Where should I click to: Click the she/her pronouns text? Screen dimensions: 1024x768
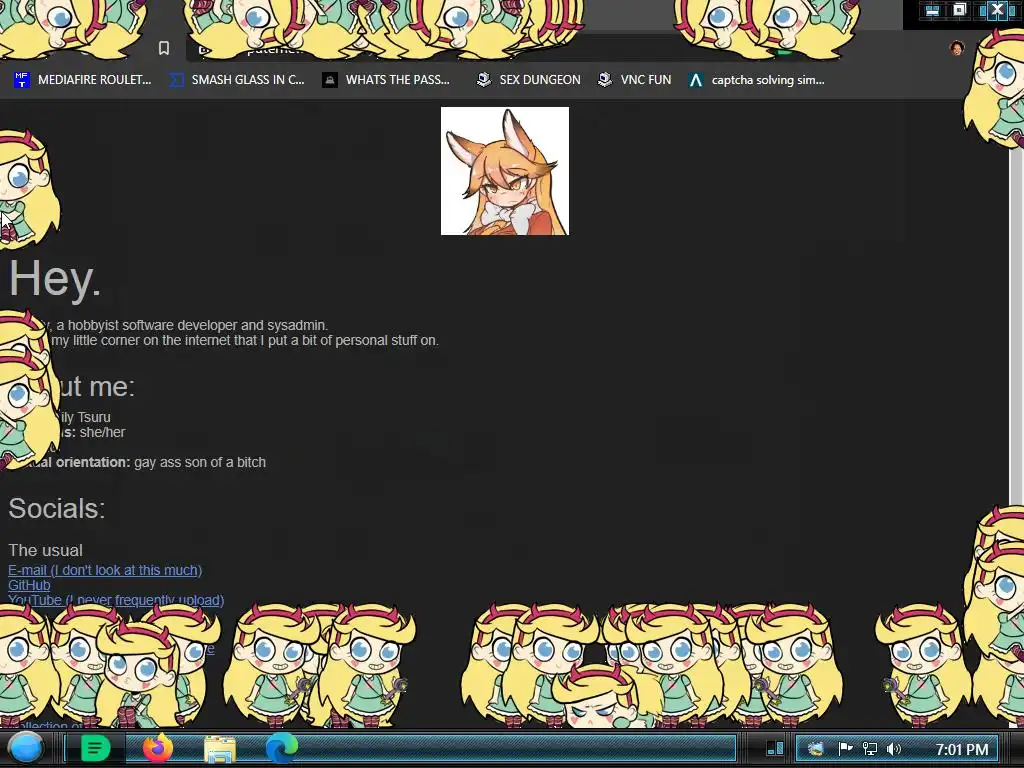click(103, 432)
